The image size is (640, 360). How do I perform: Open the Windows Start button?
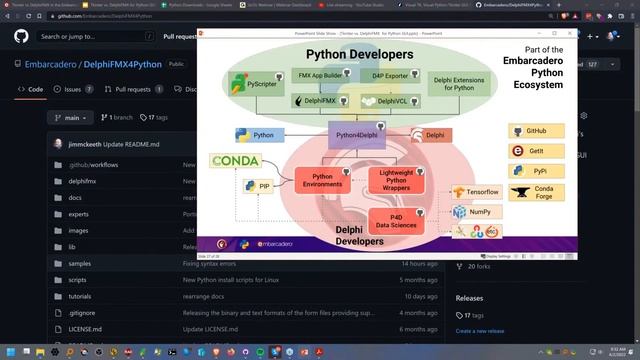click(11, 352)
